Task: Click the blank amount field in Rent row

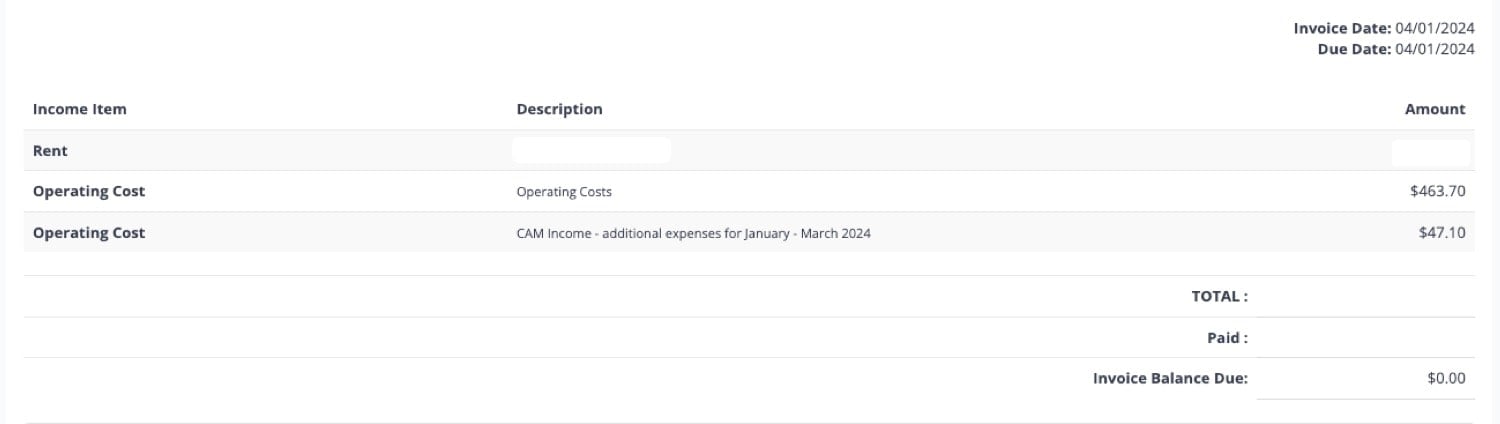Action: point(1430,152)
